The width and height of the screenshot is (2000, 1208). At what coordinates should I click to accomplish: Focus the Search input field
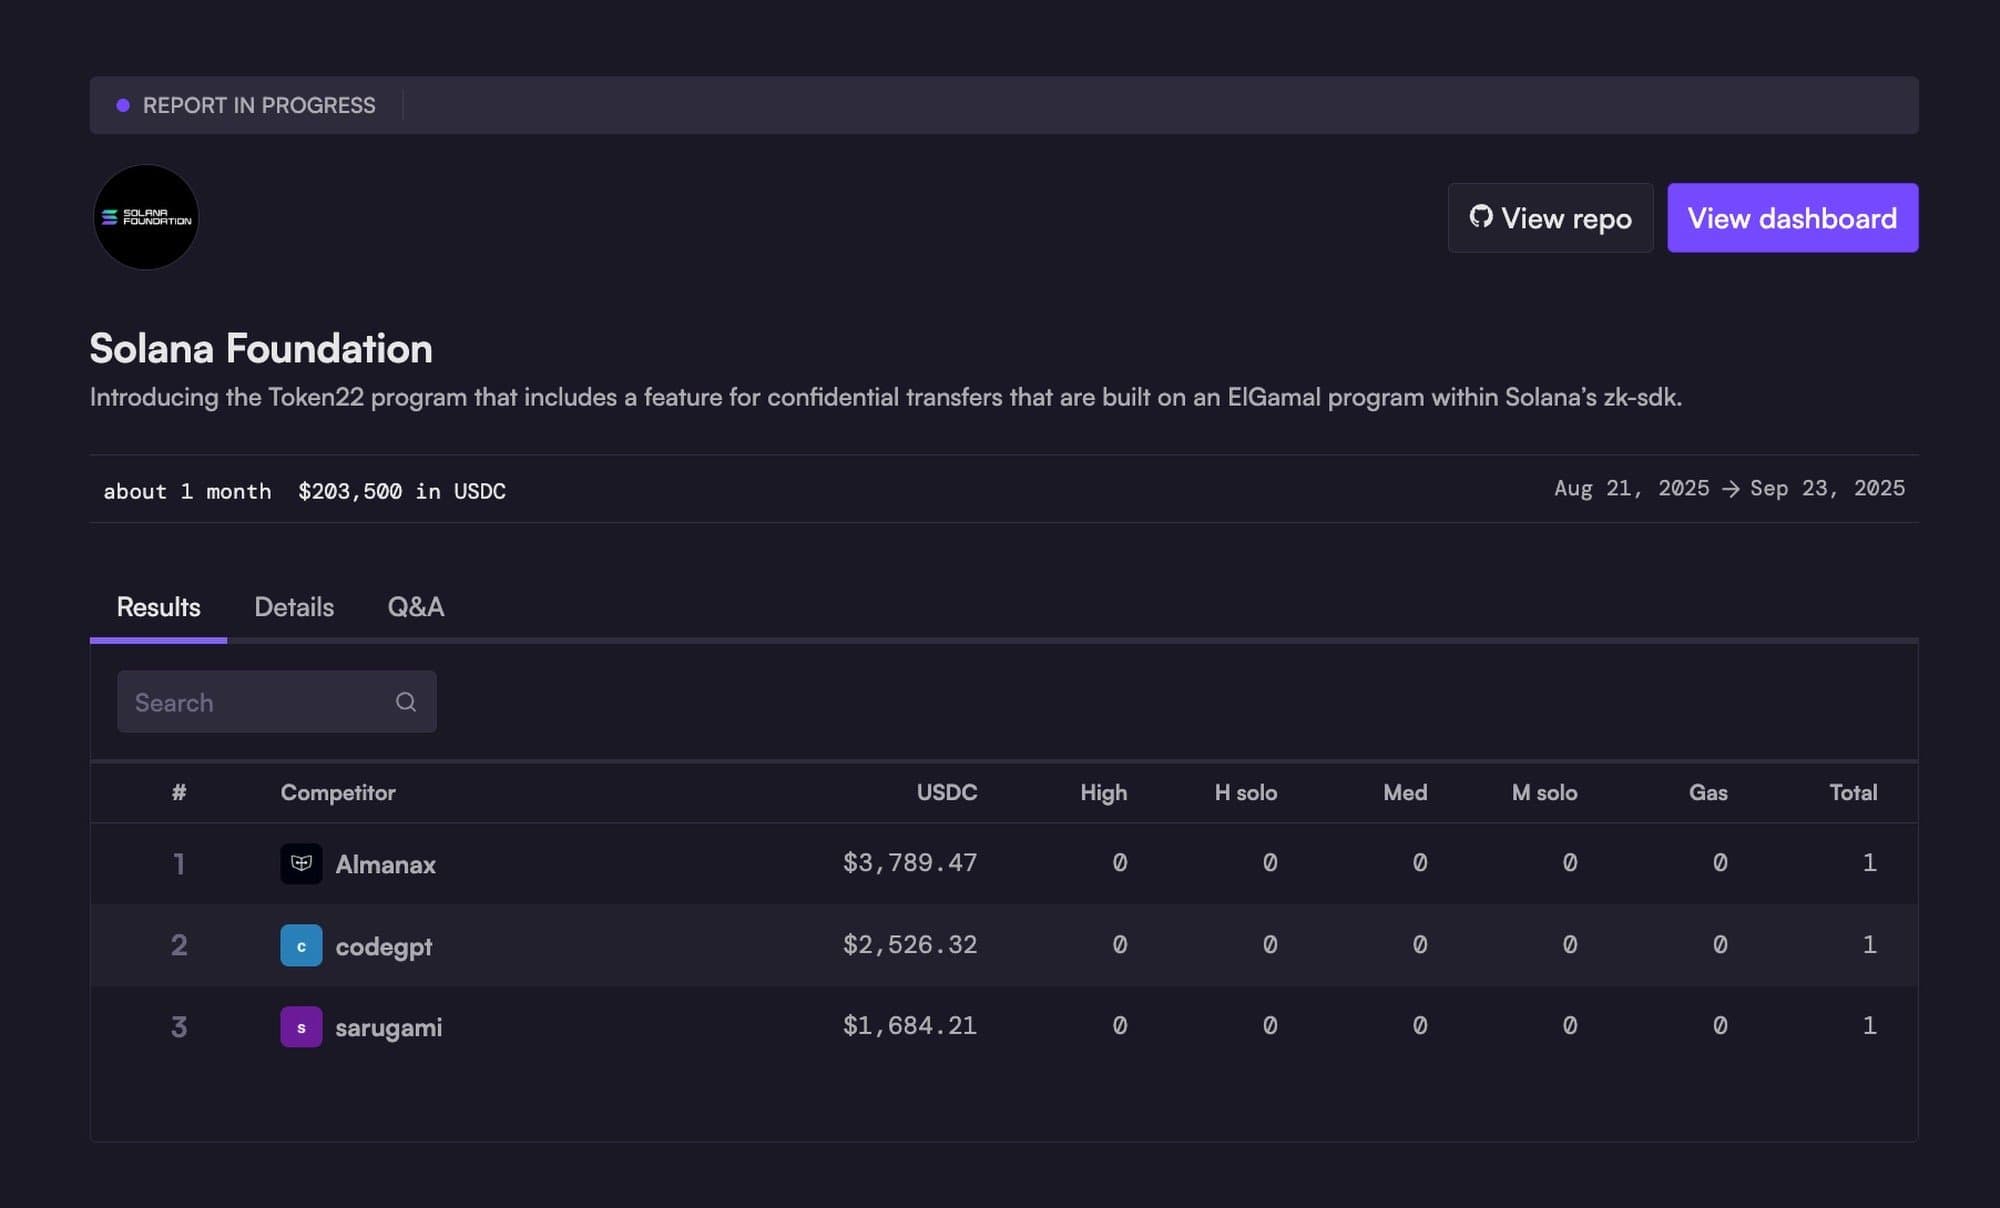(x=260, y=702)
